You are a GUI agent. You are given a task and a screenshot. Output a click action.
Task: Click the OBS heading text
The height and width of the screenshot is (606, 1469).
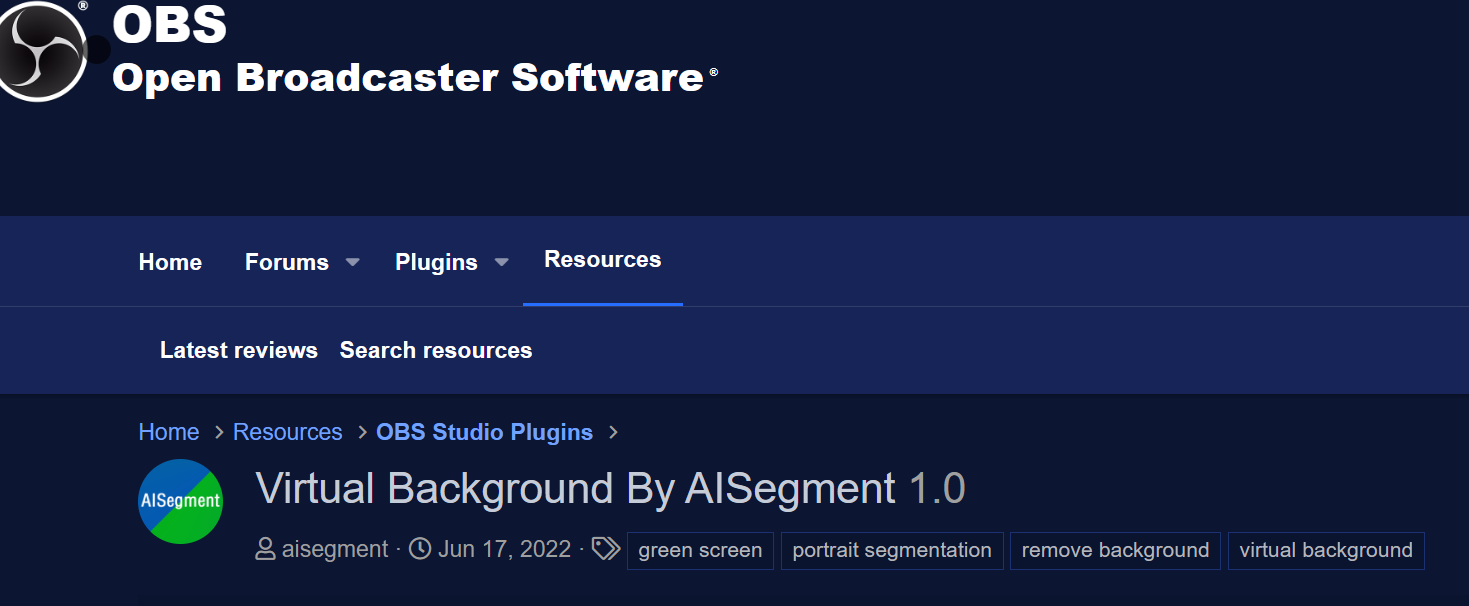(169, 25)
